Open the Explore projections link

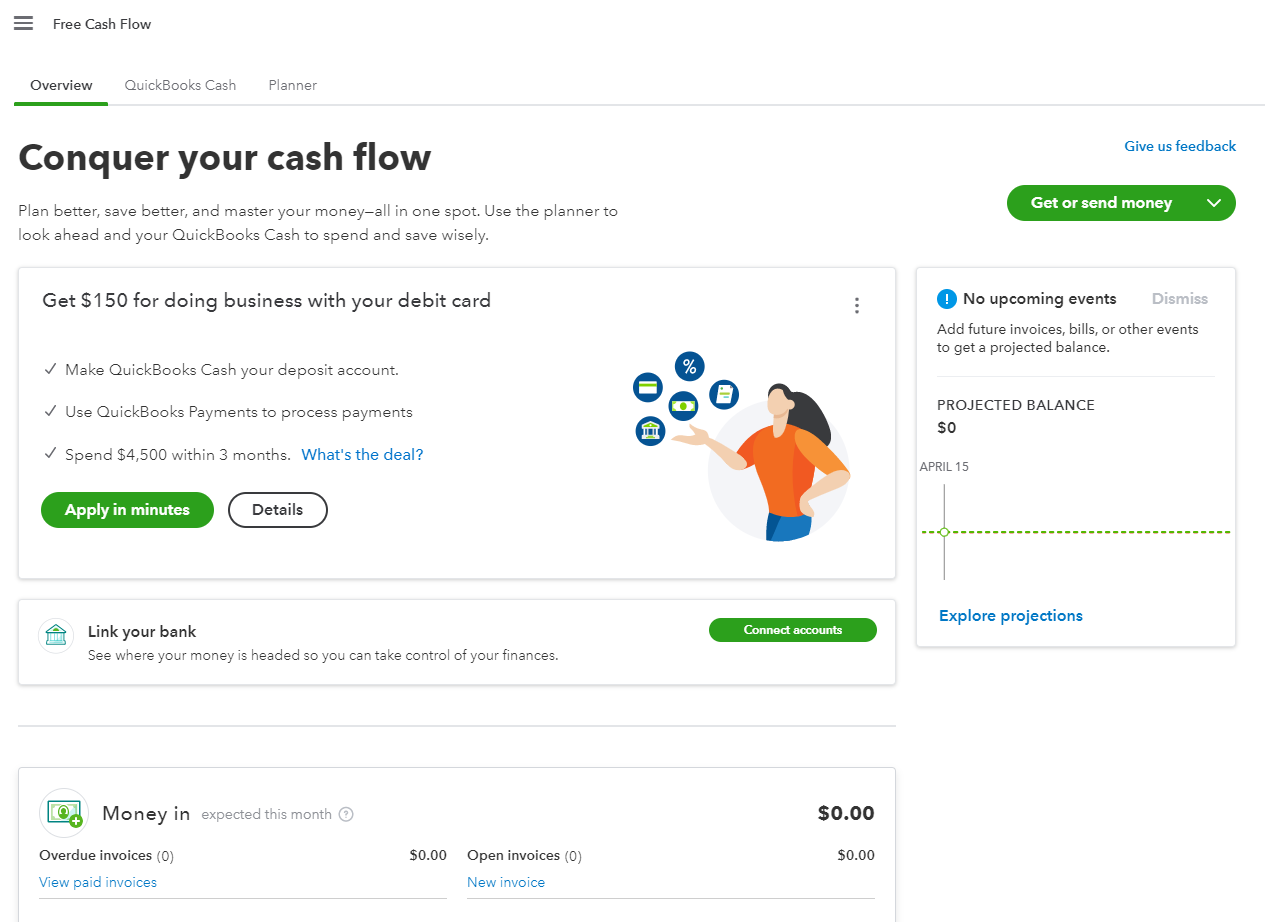[x=1010, y=616]
